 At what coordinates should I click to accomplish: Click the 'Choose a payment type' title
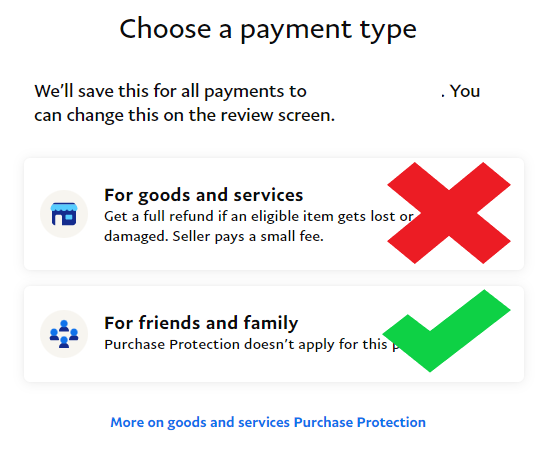coord(268,30)
